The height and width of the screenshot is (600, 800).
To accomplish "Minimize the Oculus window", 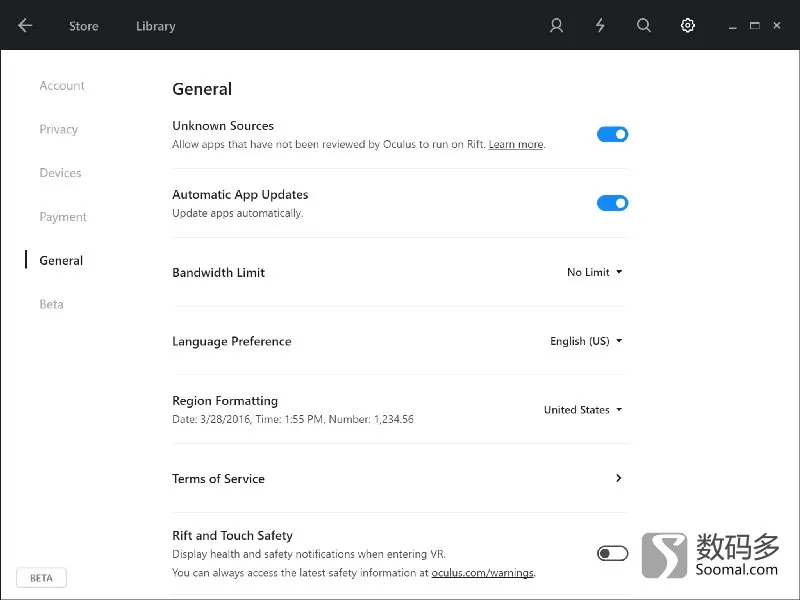I will tap(733, 27).
